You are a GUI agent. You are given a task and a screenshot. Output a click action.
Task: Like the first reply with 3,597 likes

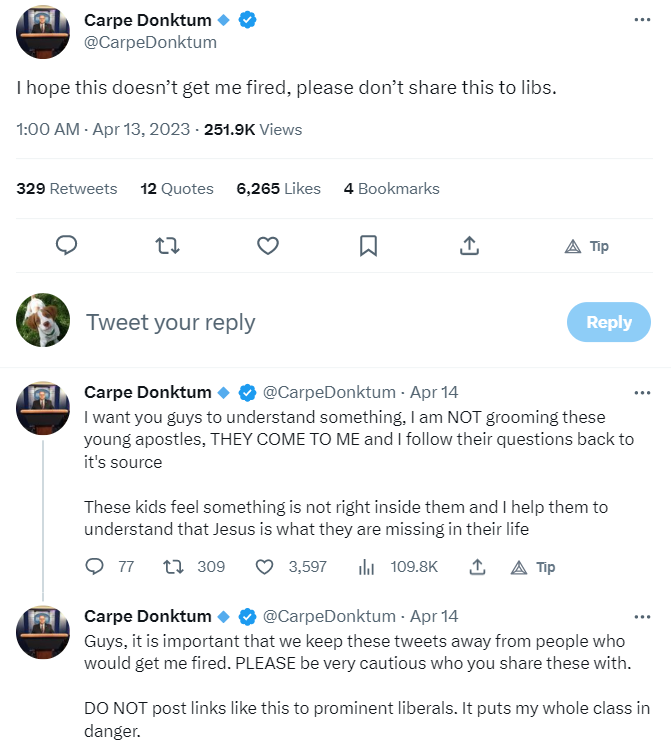[265, 567]
